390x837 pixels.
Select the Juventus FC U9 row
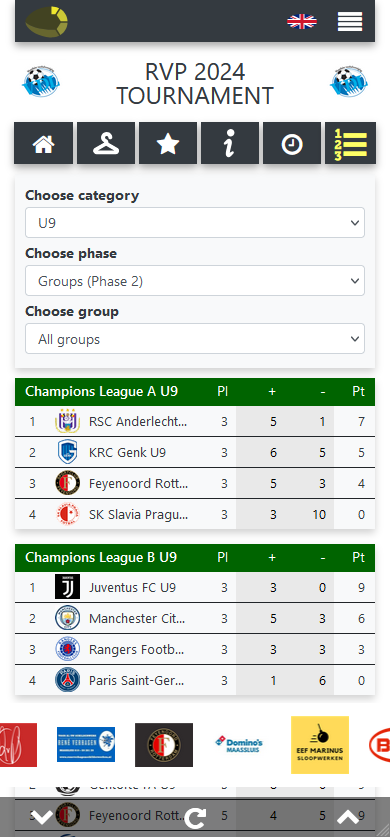[195, 588]
